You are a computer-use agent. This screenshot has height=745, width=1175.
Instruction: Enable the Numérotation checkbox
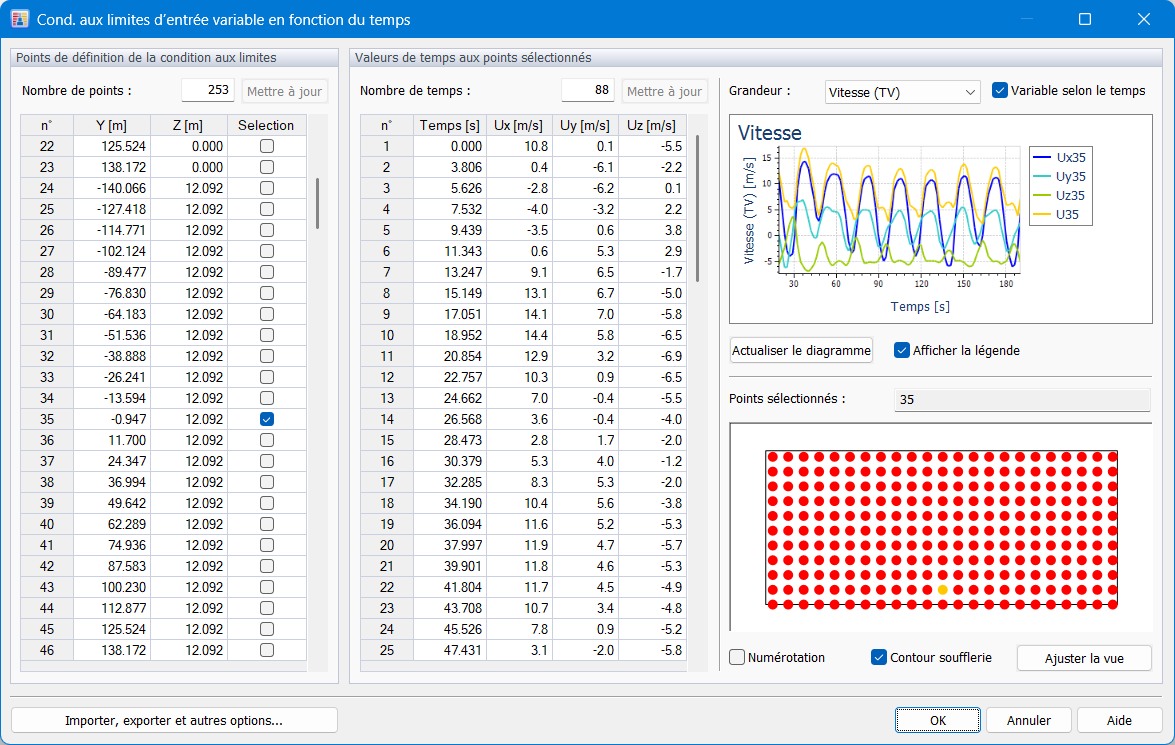[737, 657]
